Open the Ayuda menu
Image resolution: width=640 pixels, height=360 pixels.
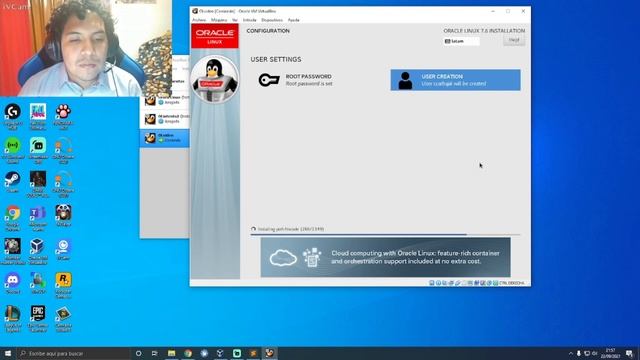(x=293, y=20)
